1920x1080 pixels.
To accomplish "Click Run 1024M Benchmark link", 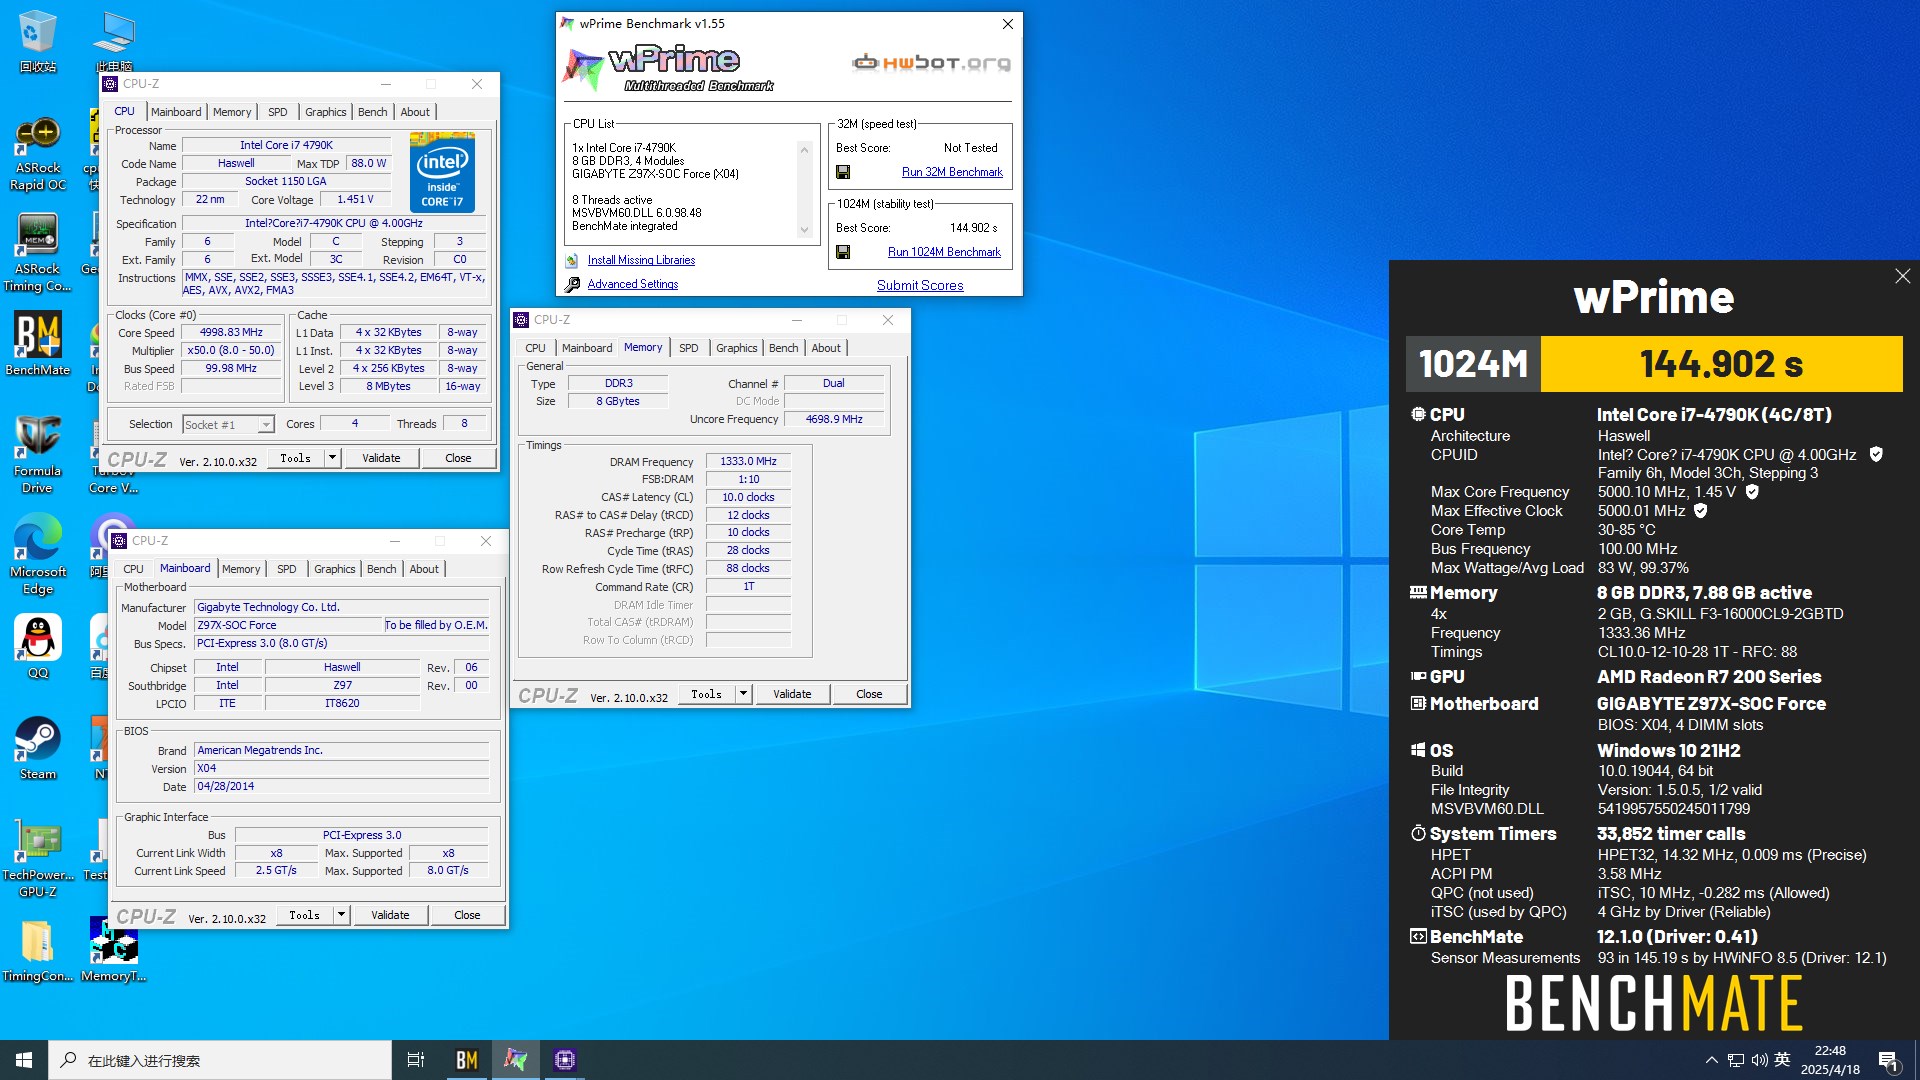I will [944, 252].
